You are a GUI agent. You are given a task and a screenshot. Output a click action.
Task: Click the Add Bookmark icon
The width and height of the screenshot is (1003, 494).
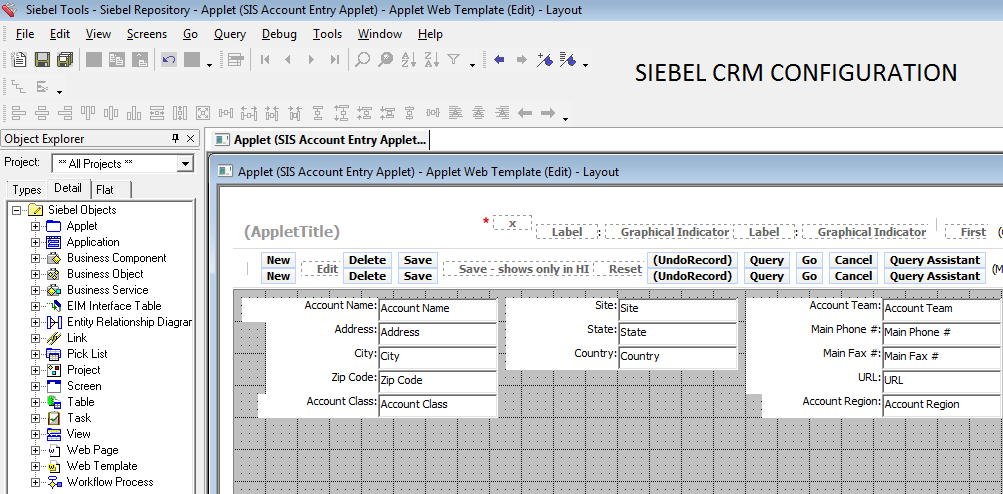click(544, 60)
